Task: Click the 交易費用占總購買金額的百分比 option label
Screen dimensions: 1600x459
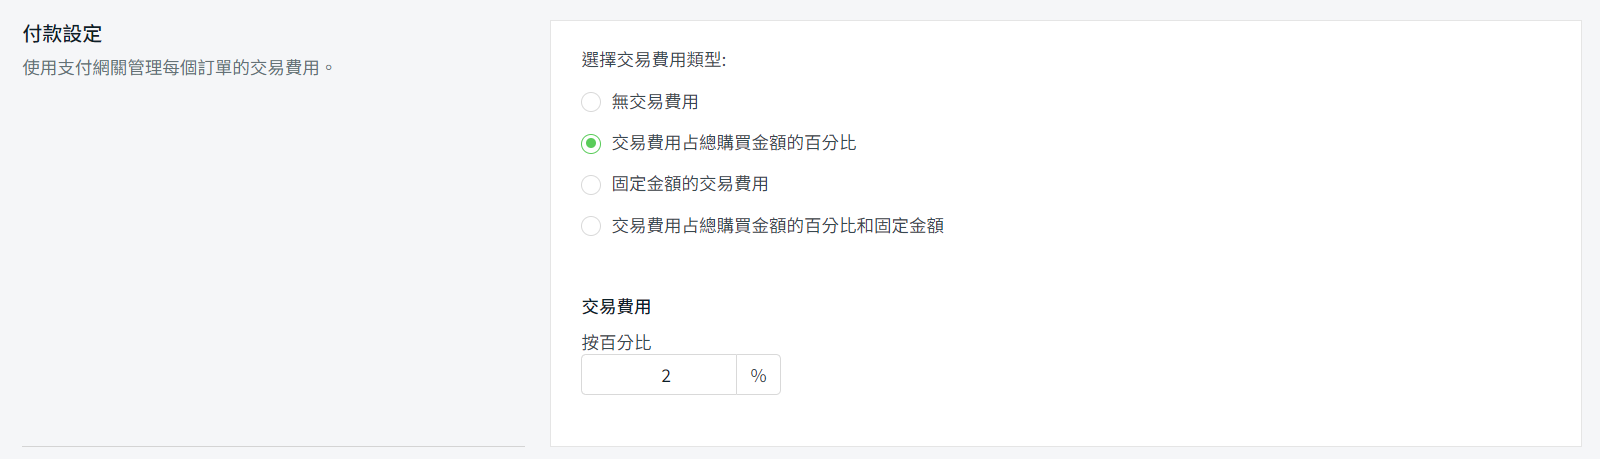Action: (x=734, y=143)
